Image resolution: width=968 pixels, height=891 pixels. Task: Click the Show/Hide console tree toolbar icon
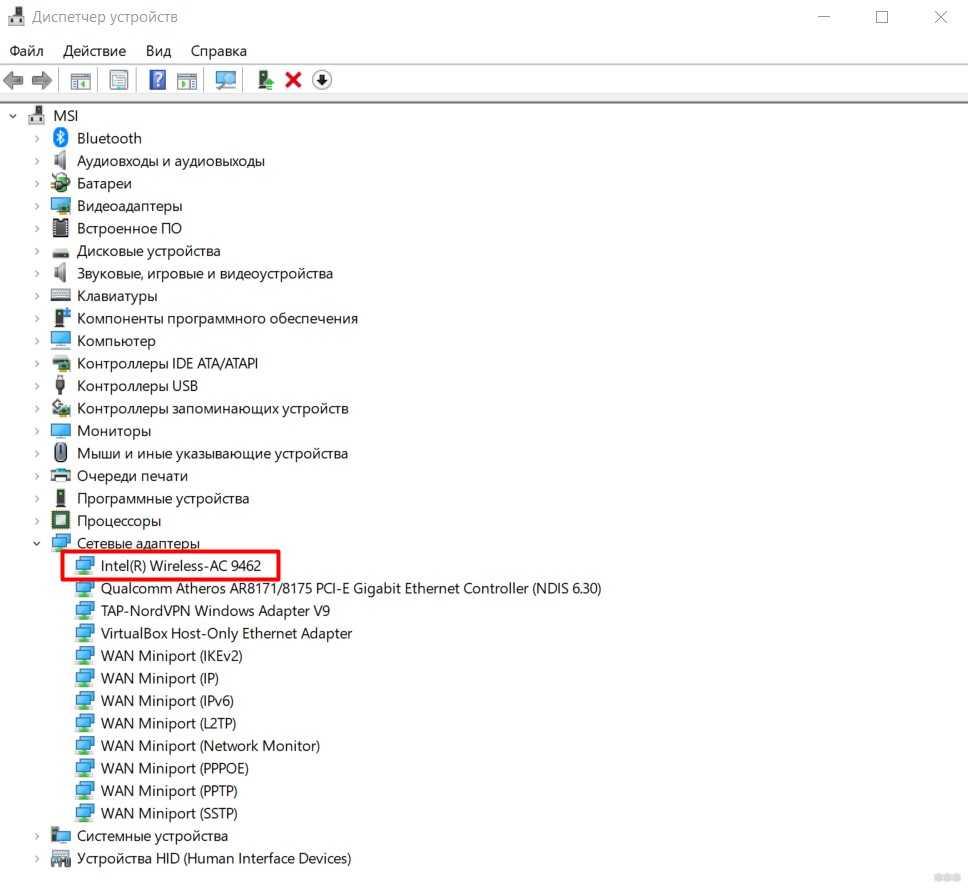80,81
